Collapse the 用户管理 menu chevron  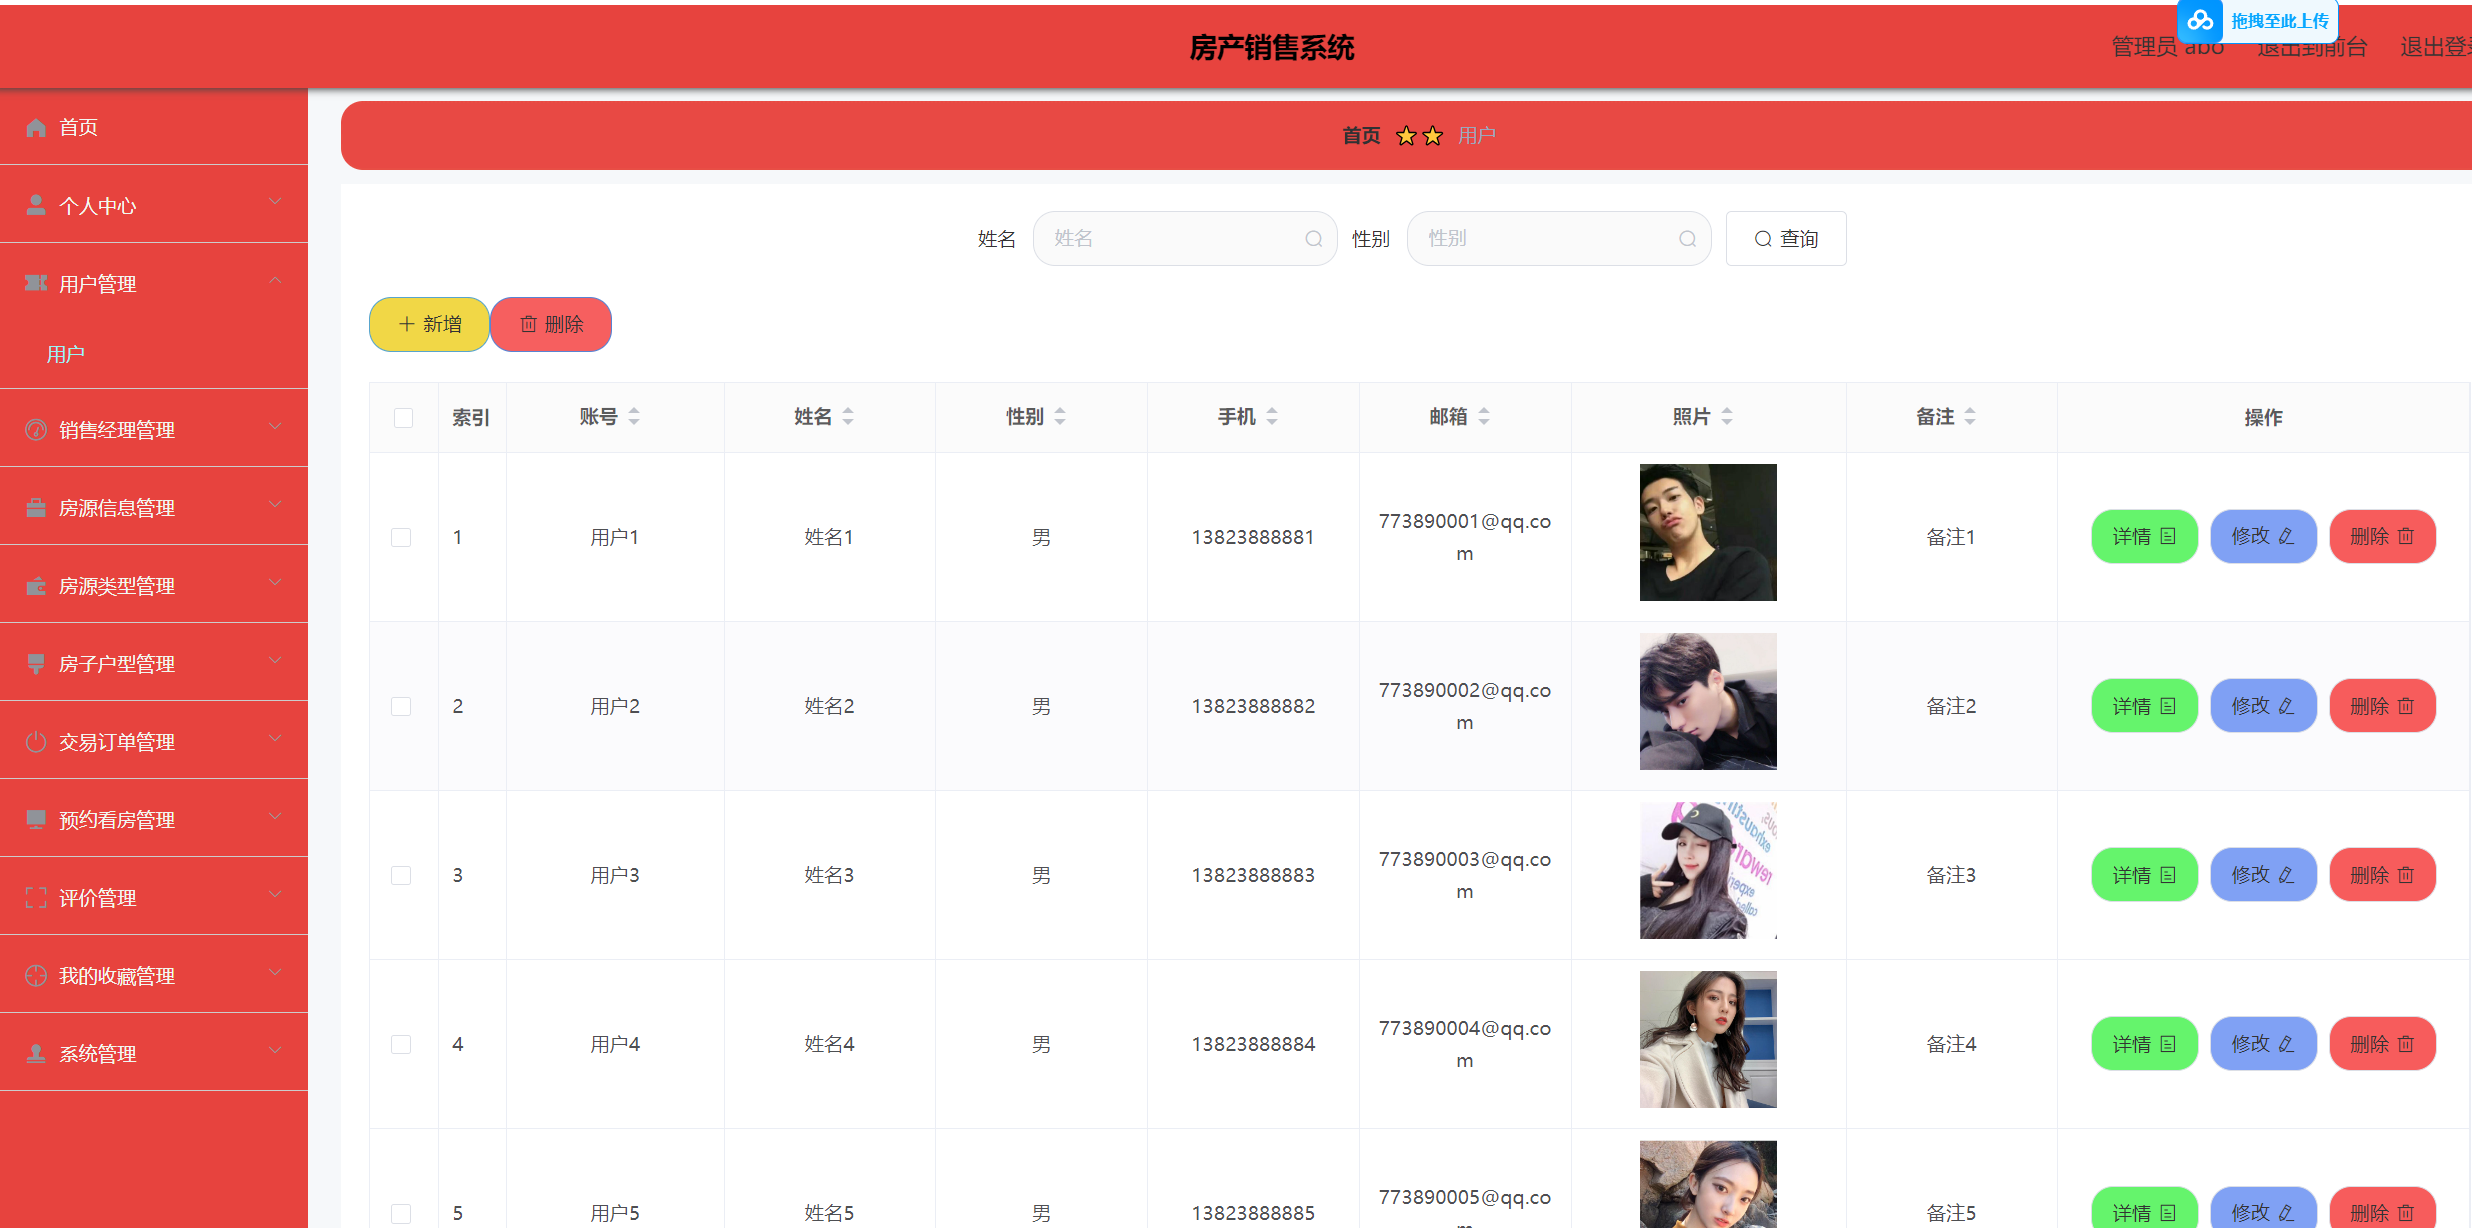(x=275, y=281)
